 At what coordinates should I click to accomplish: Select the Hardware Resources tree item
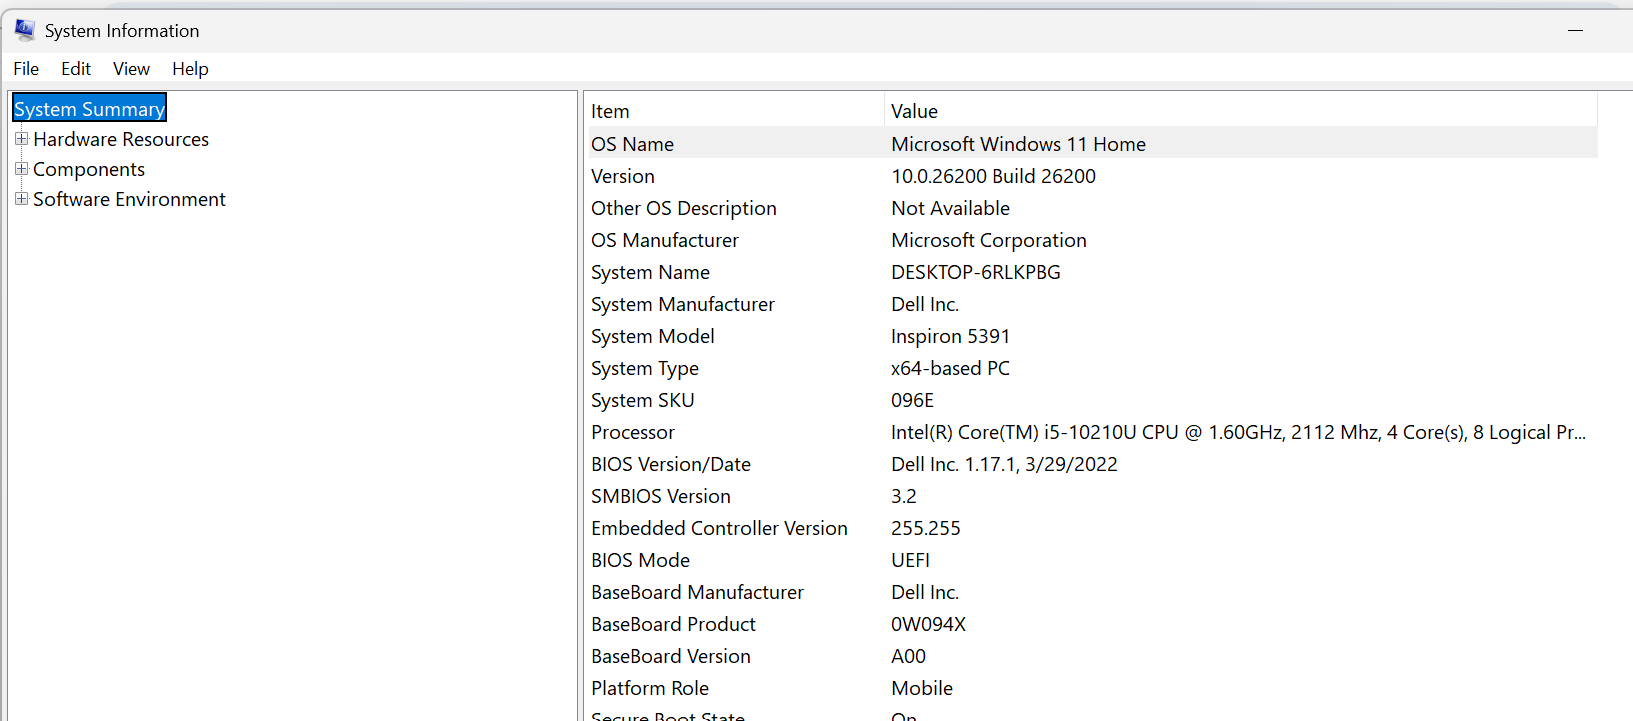pos(121,139)
